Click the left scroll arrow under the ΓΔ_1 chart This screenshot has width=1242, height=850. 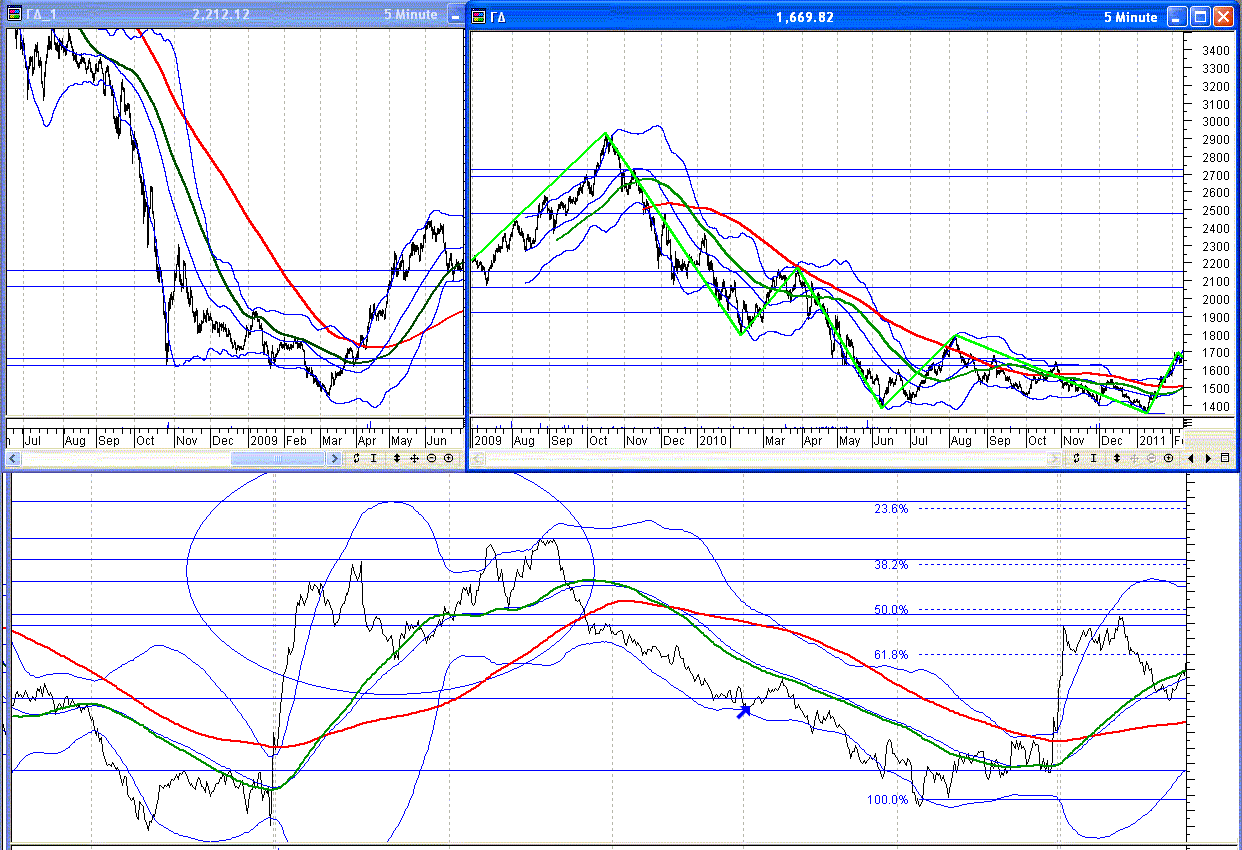12,458
